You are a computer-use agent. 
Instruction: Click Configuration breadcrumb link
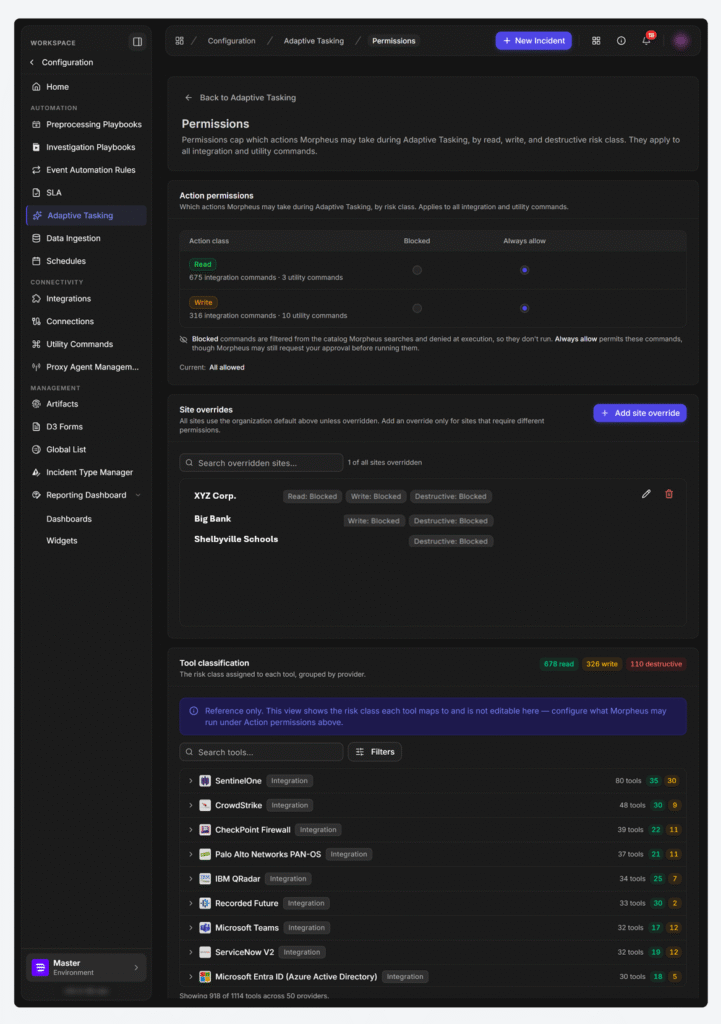click(x=231, y=41)
